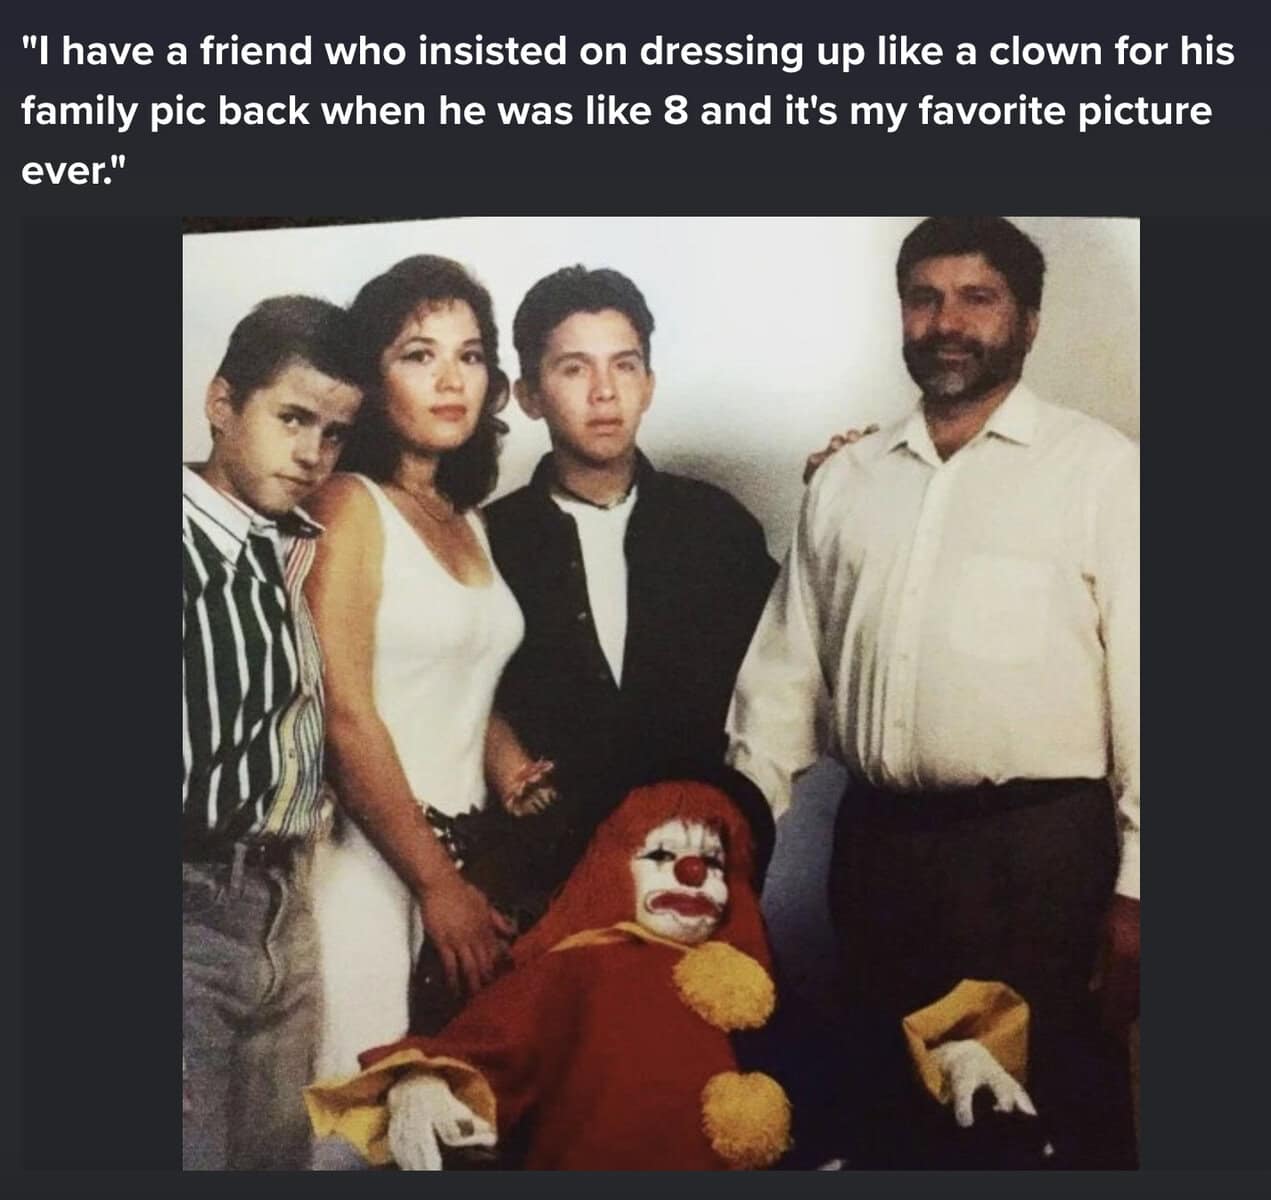This screenshot has width=1271, height=1200.
Task: Click the word "ever." on the last caption line
Action: 76,171
